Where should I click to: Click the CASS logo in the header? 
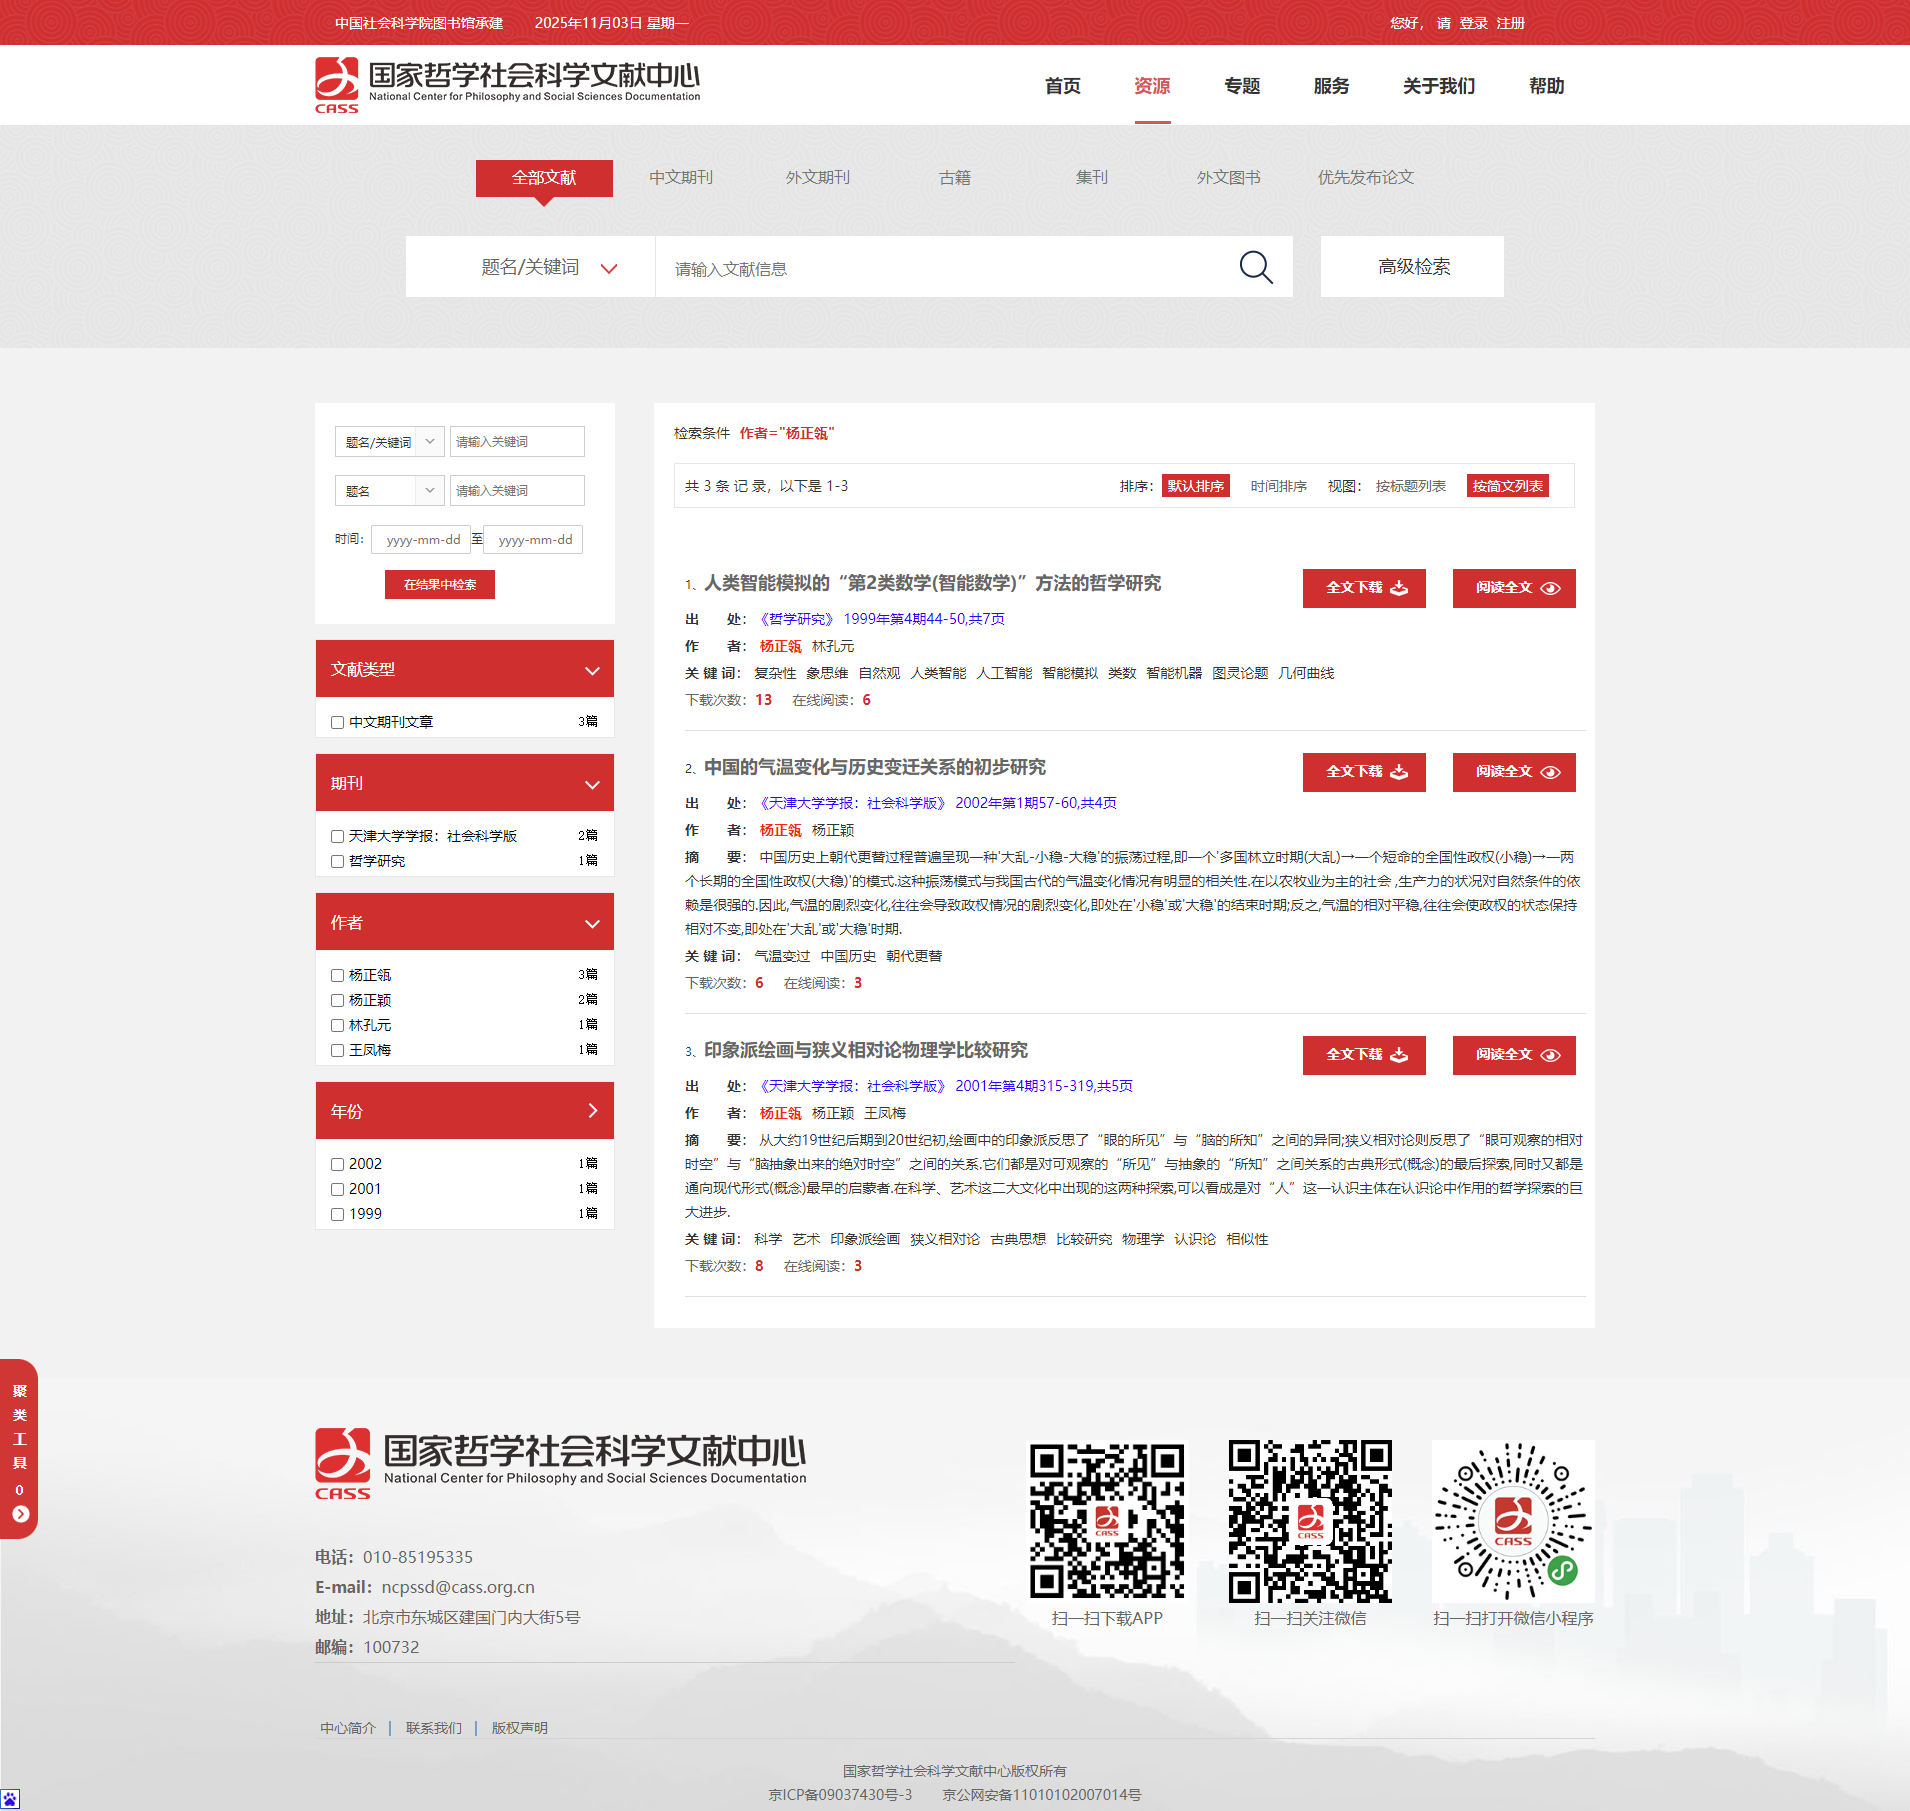pos(337,85)
